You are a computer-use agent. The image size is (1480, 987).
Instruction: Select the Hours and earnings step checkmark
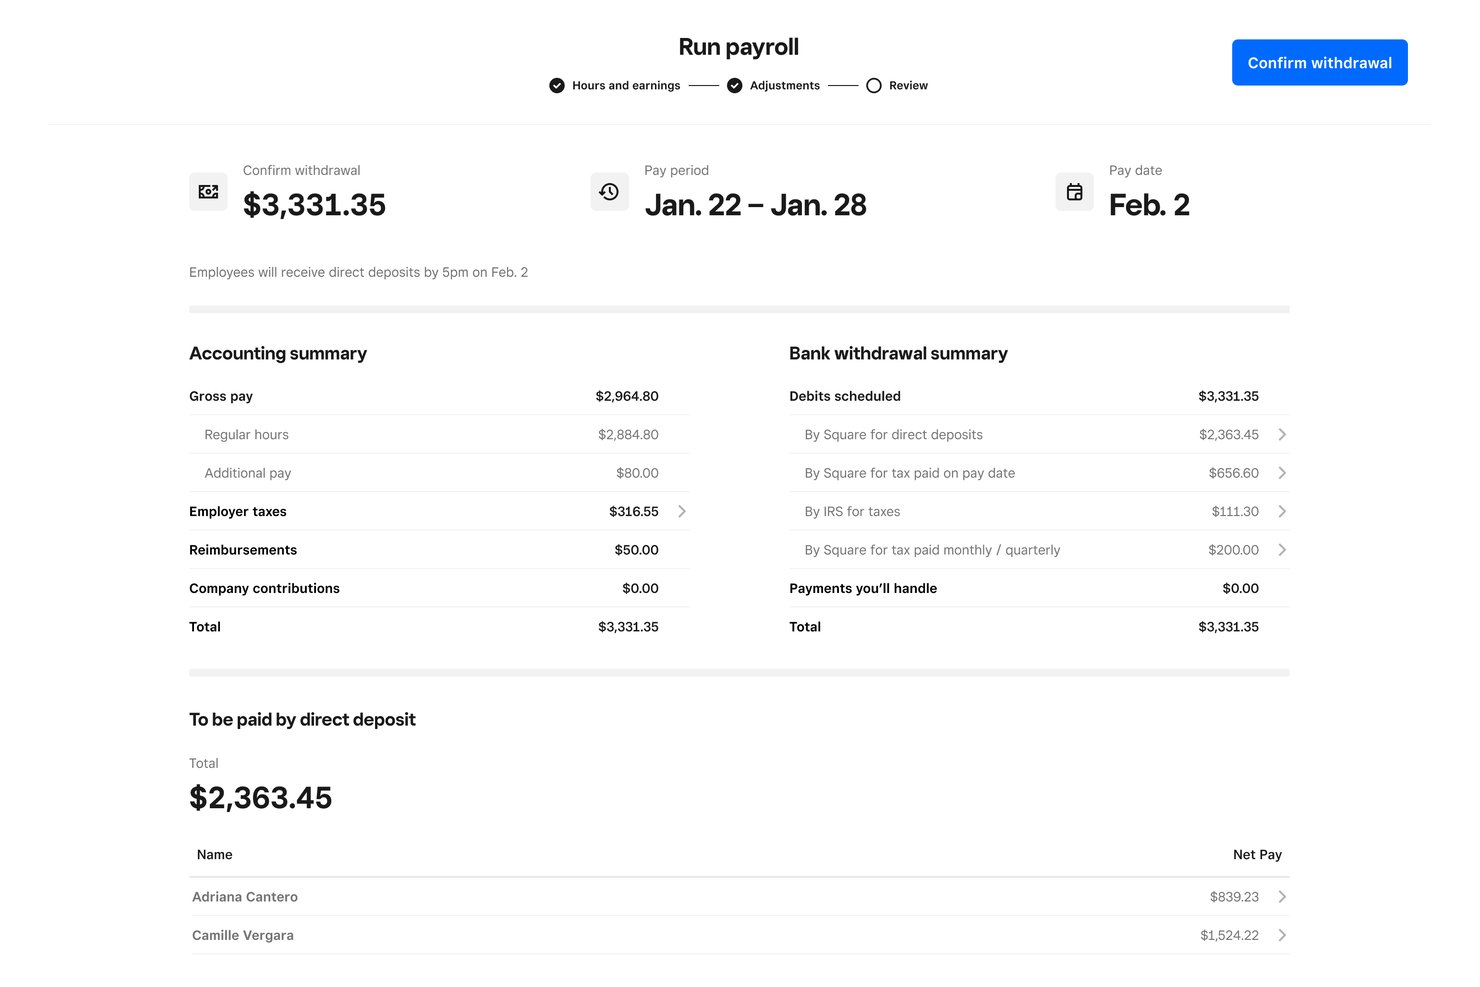(x=557, y=86)
